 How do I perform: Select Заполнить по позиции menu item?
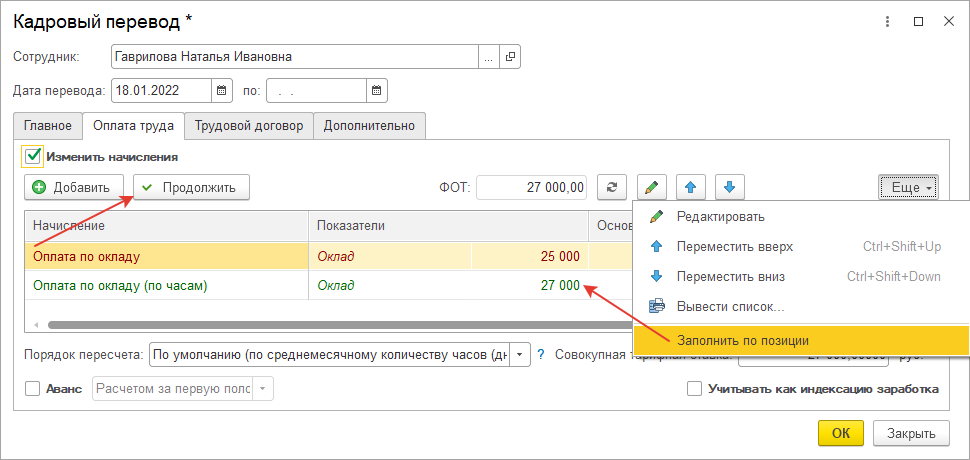(x=742, y=340)
